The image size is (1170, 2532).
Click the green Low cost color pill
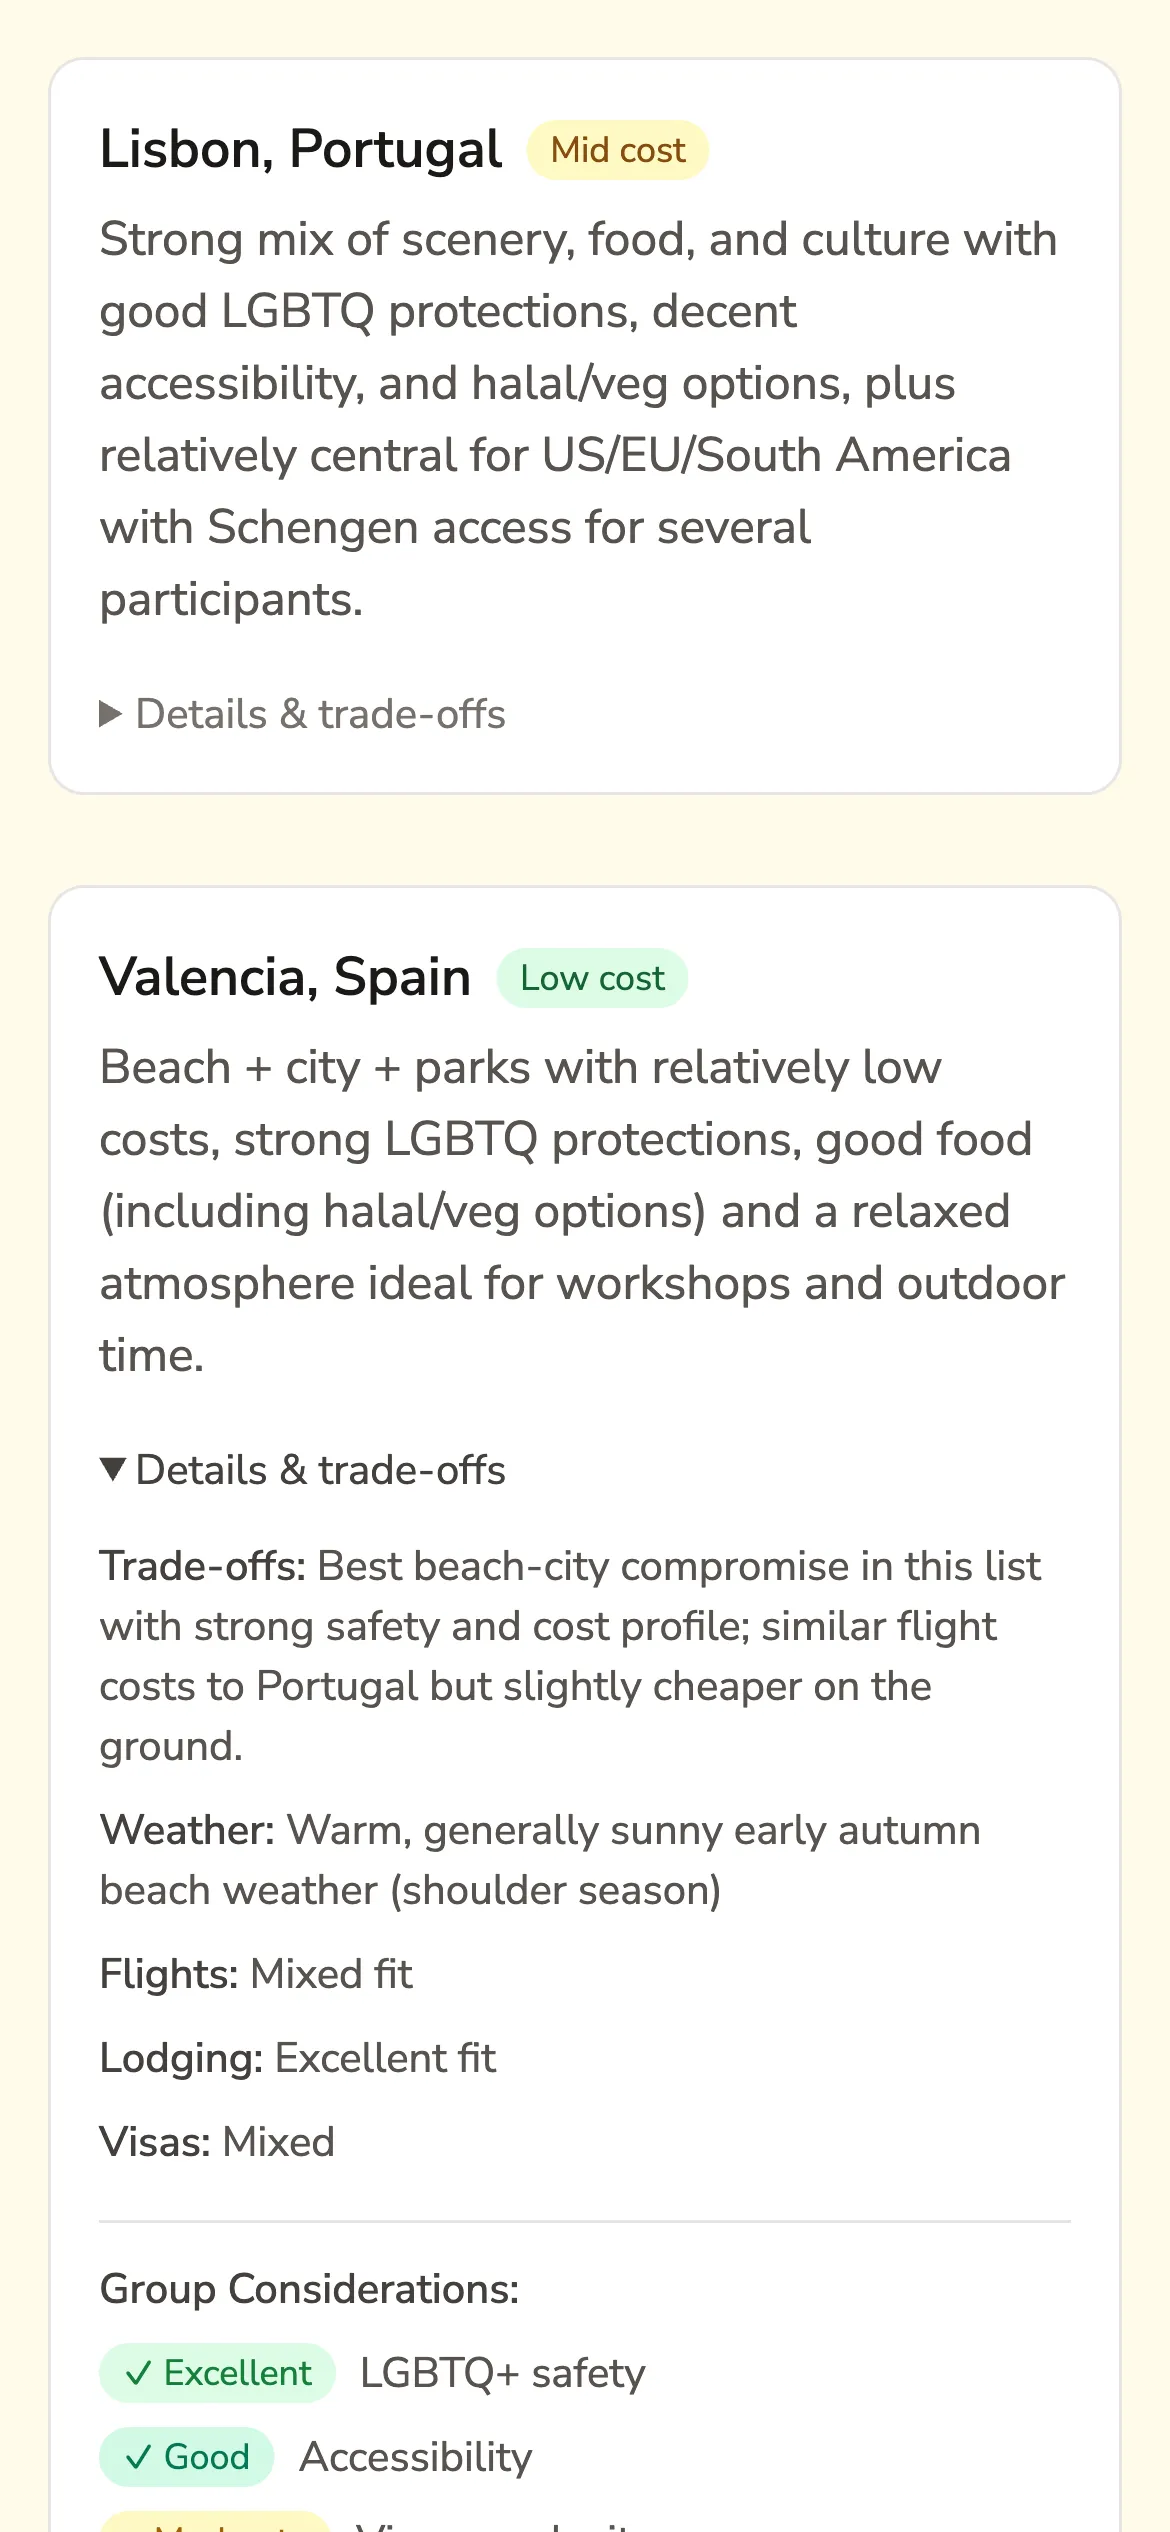pos(591,978)
